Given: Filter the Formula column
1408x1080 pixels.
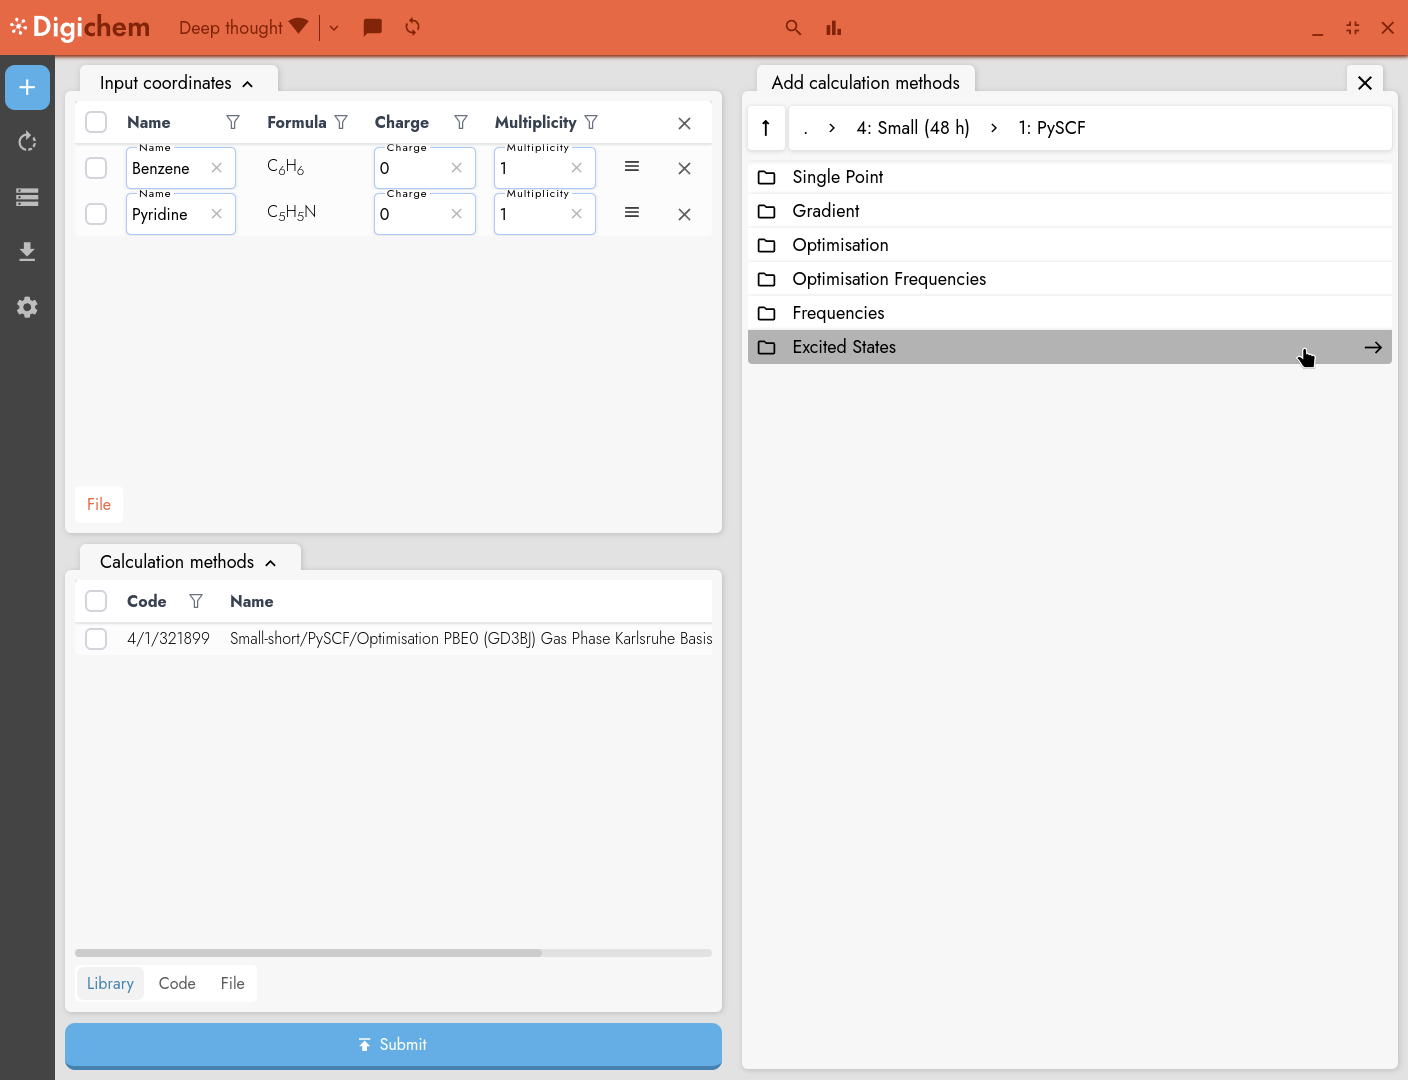Looking at the screenshot, I should (341, 122).
